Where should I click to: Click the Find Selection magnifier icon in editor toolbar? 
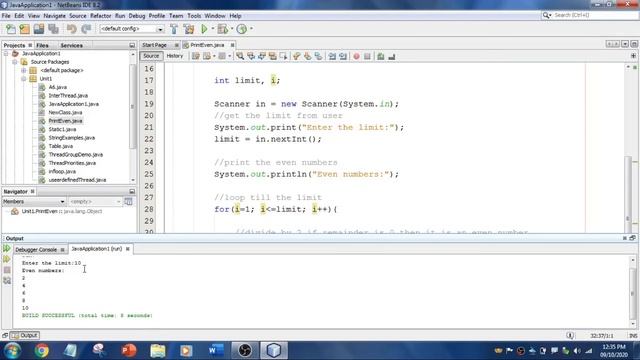coord(240,56)
